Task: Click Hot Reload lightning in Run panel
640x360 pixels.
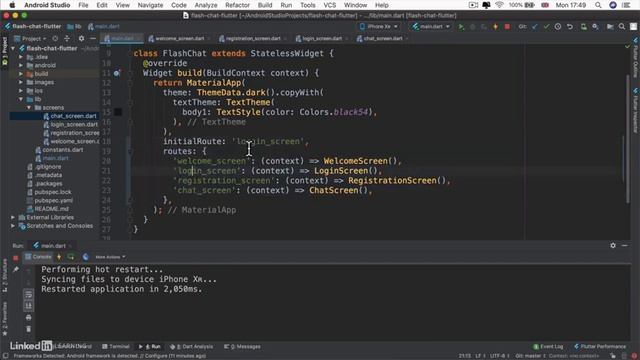Action: 59,257
